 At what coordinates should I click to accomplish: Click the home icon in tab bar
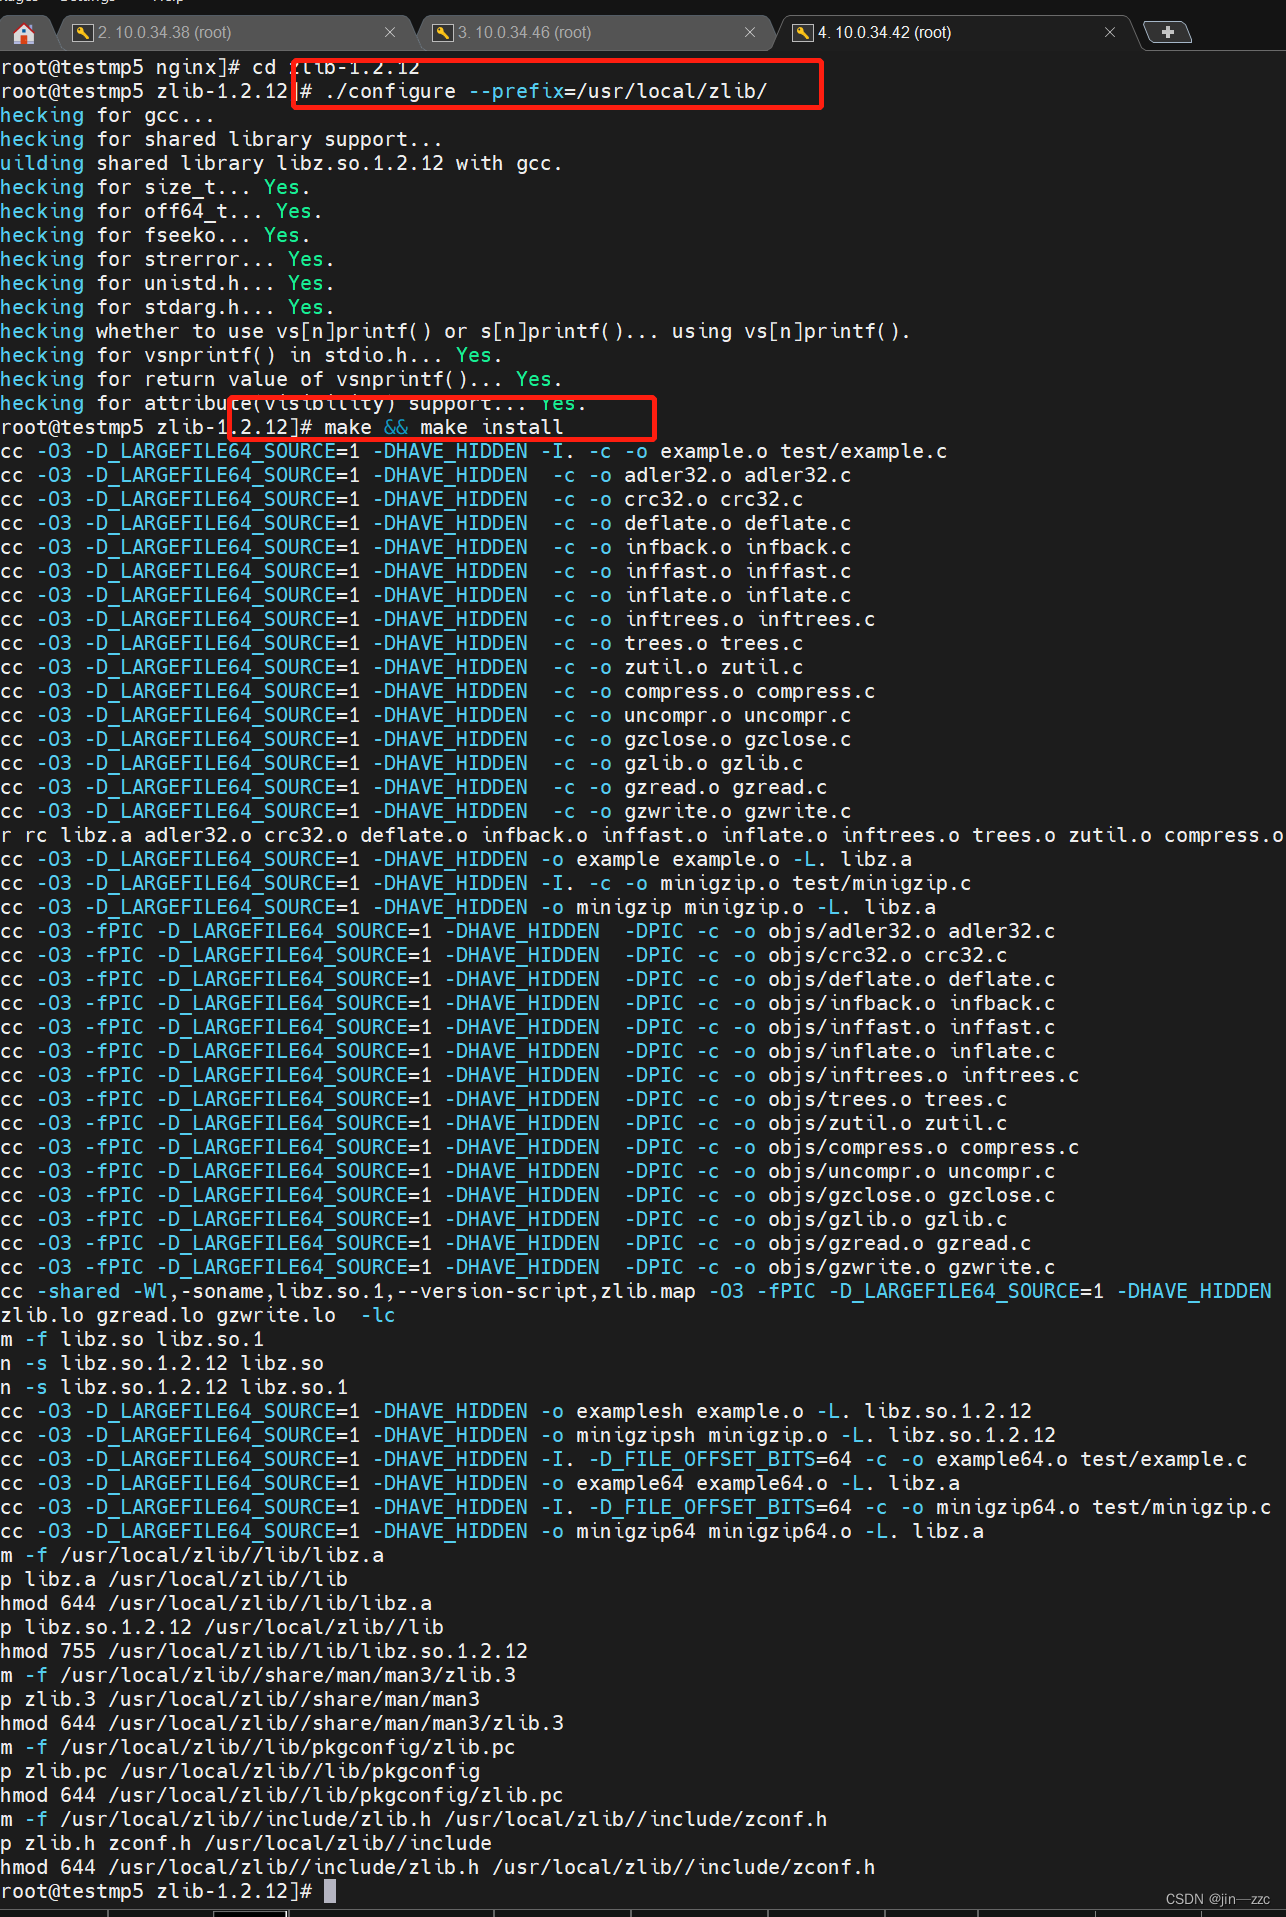[24, 34]
